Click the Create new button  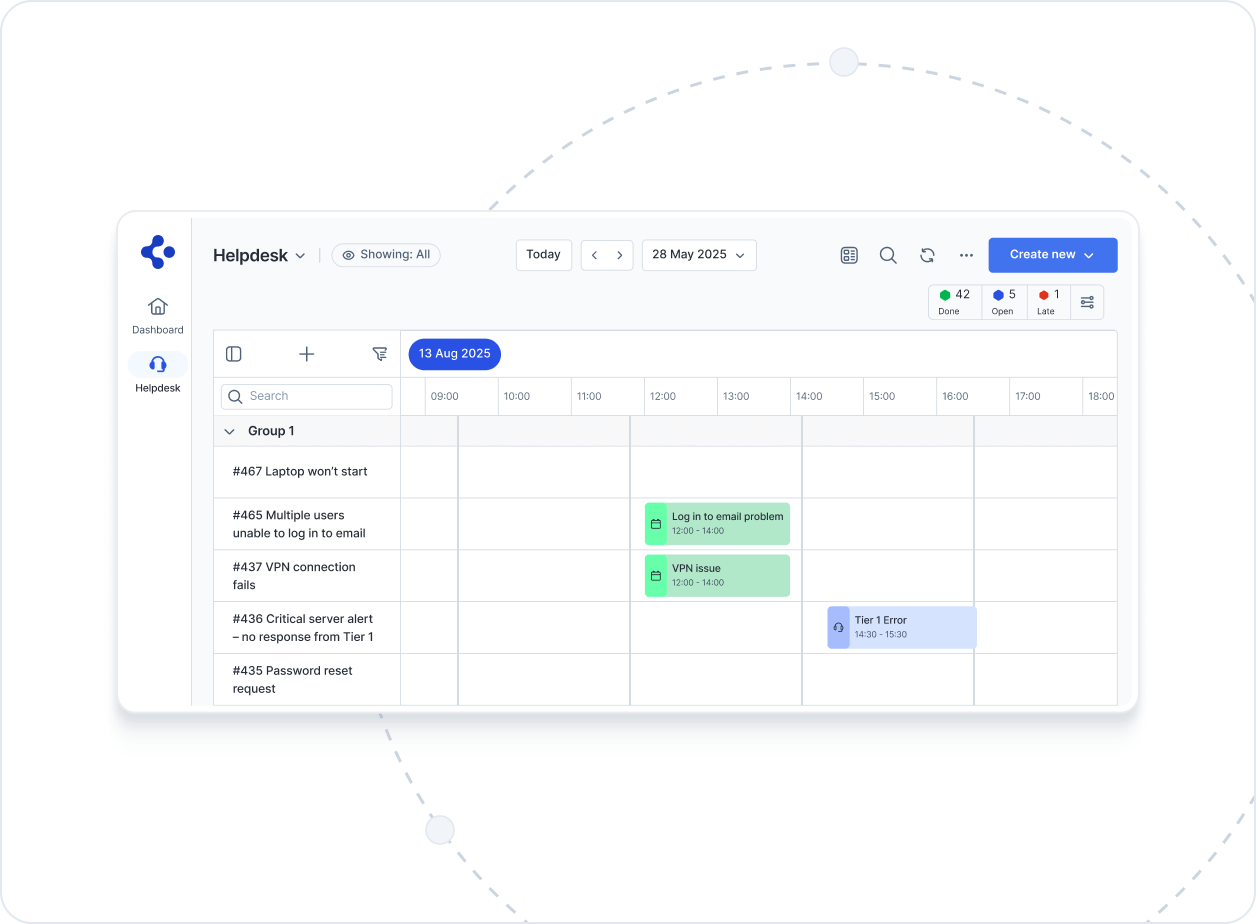(1052, 255)
